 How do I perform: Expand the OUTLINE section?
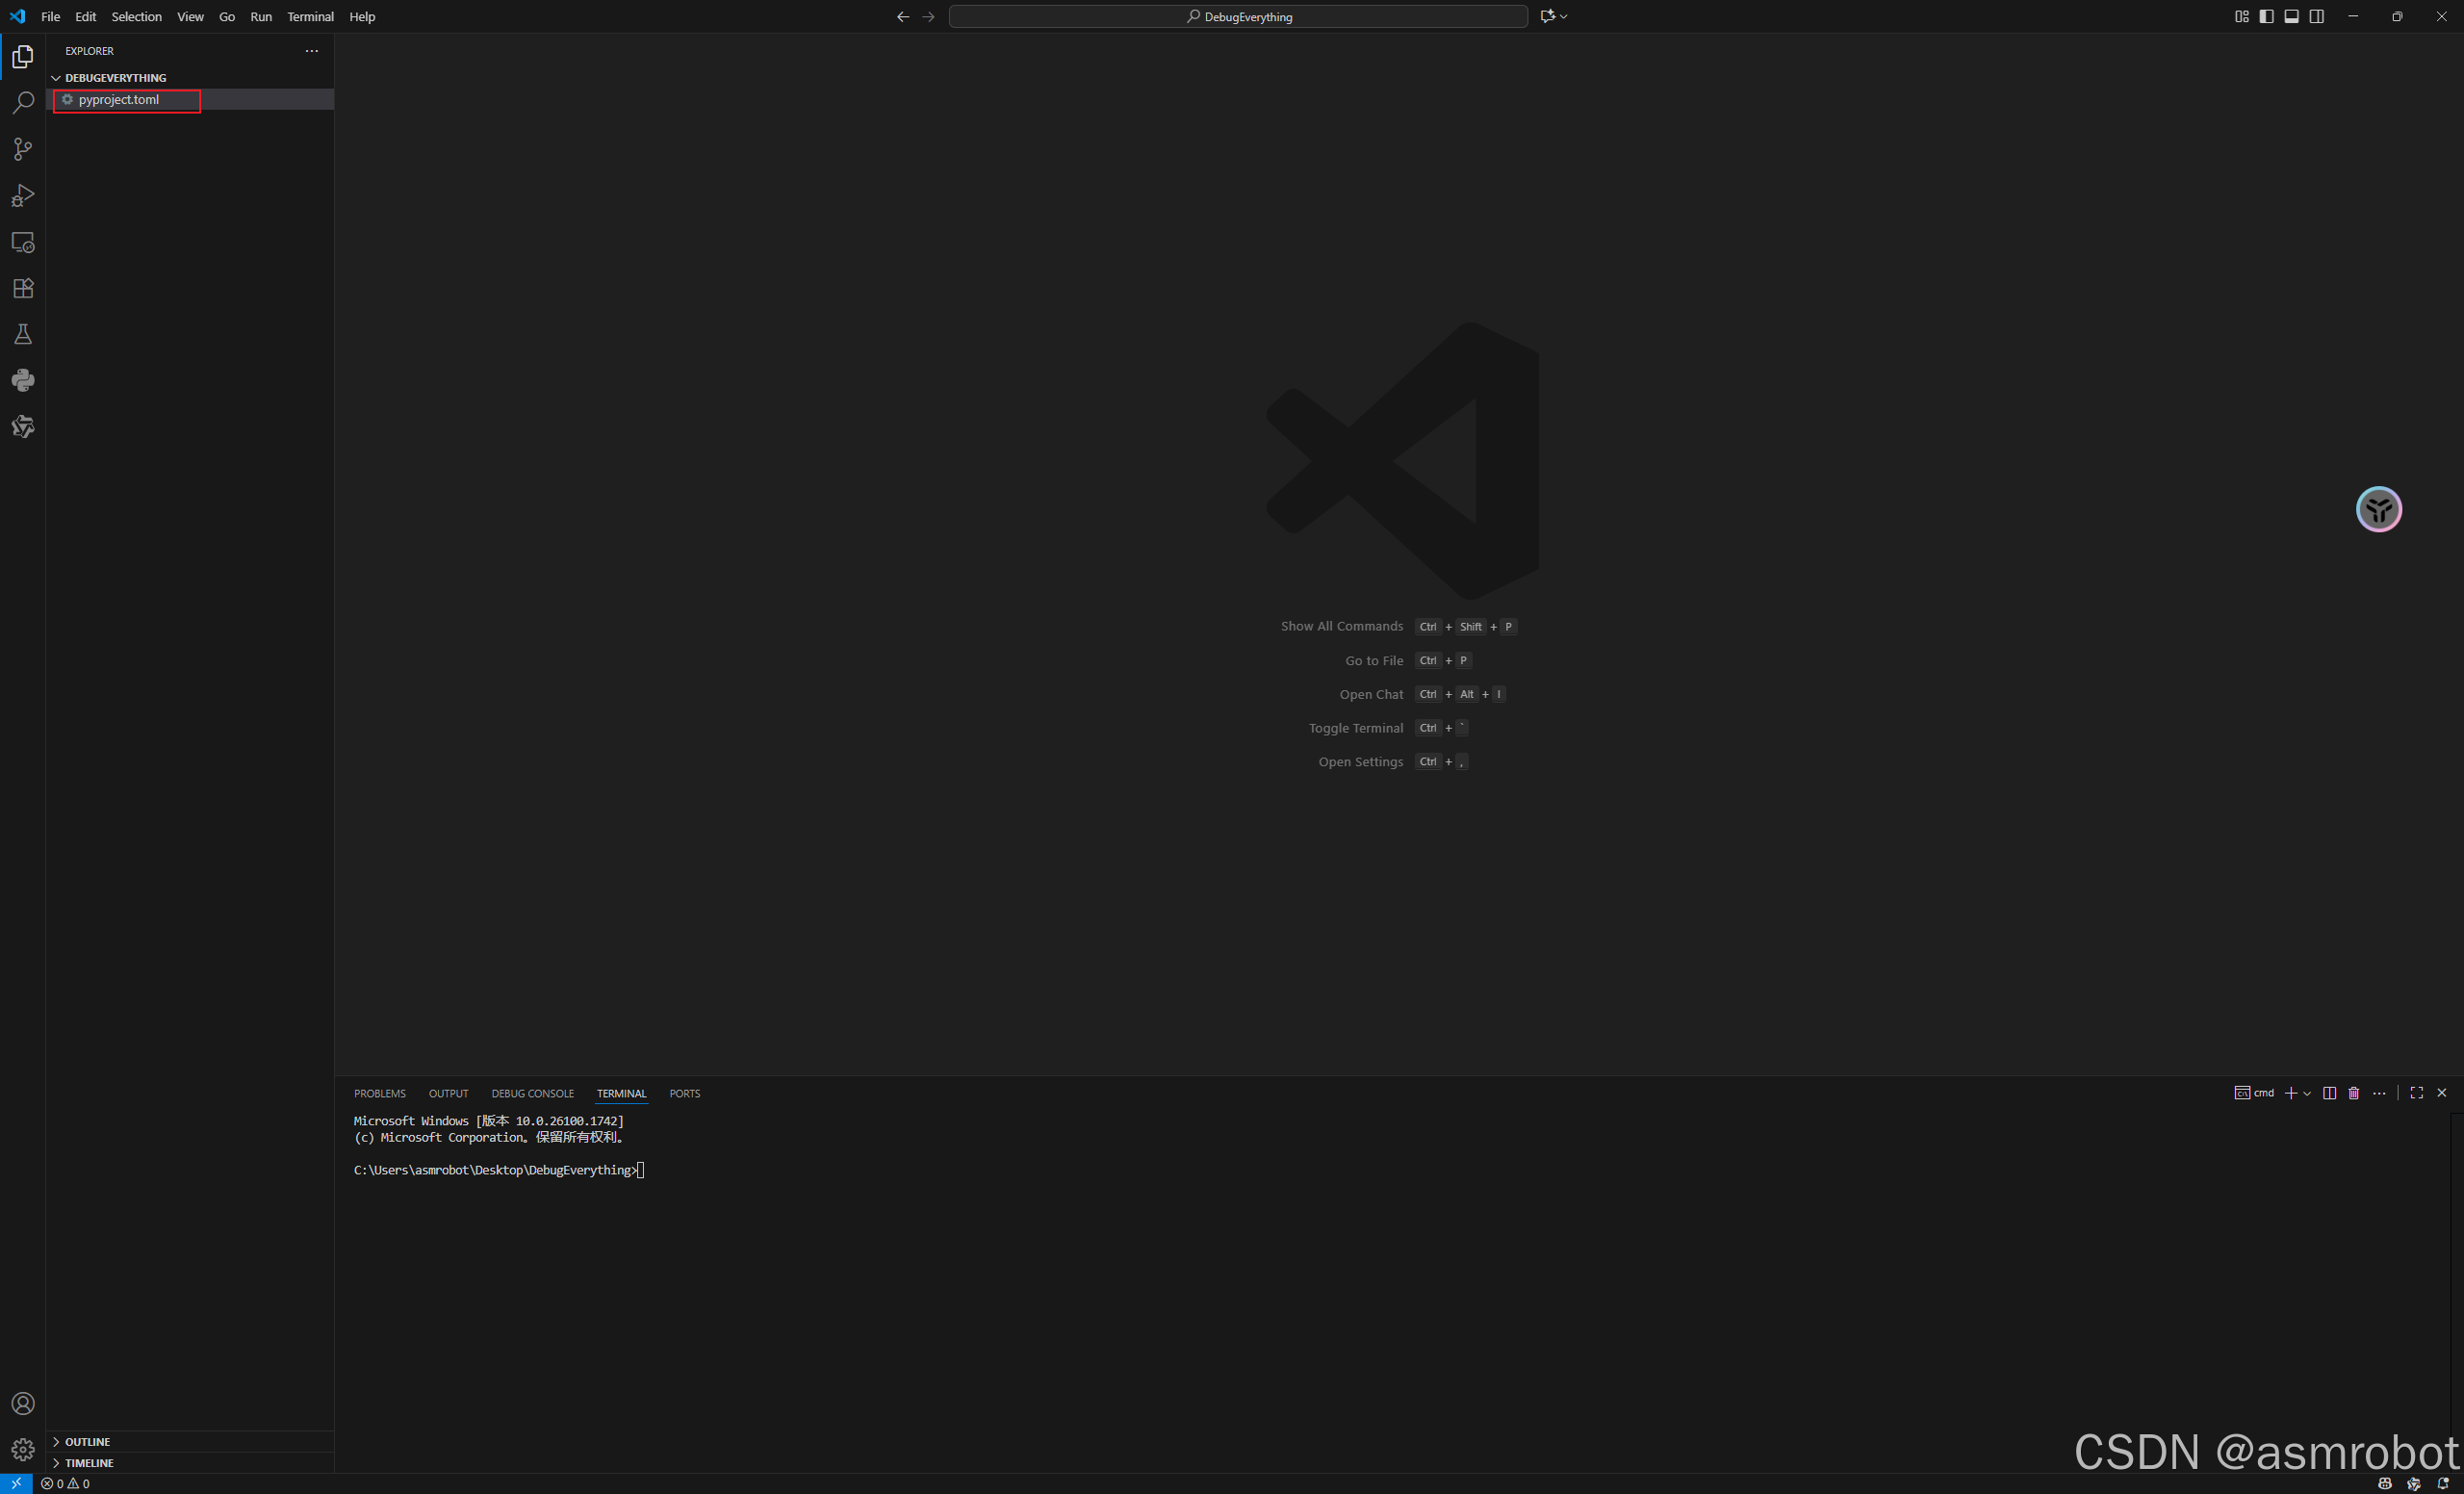point(87,1441)
